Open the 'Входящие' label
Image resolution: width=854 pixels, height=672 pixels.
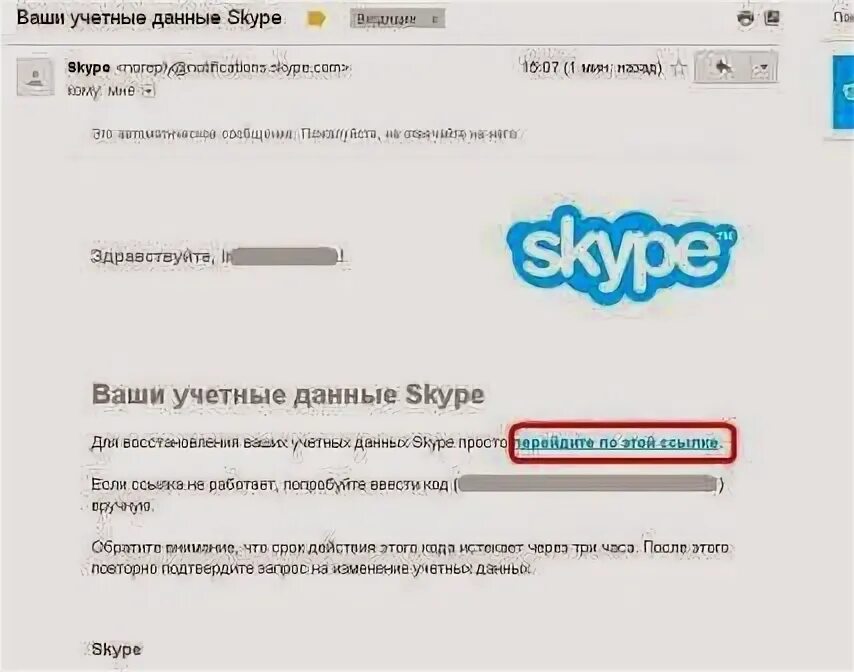pyautogui.click(x=386, y=20)
